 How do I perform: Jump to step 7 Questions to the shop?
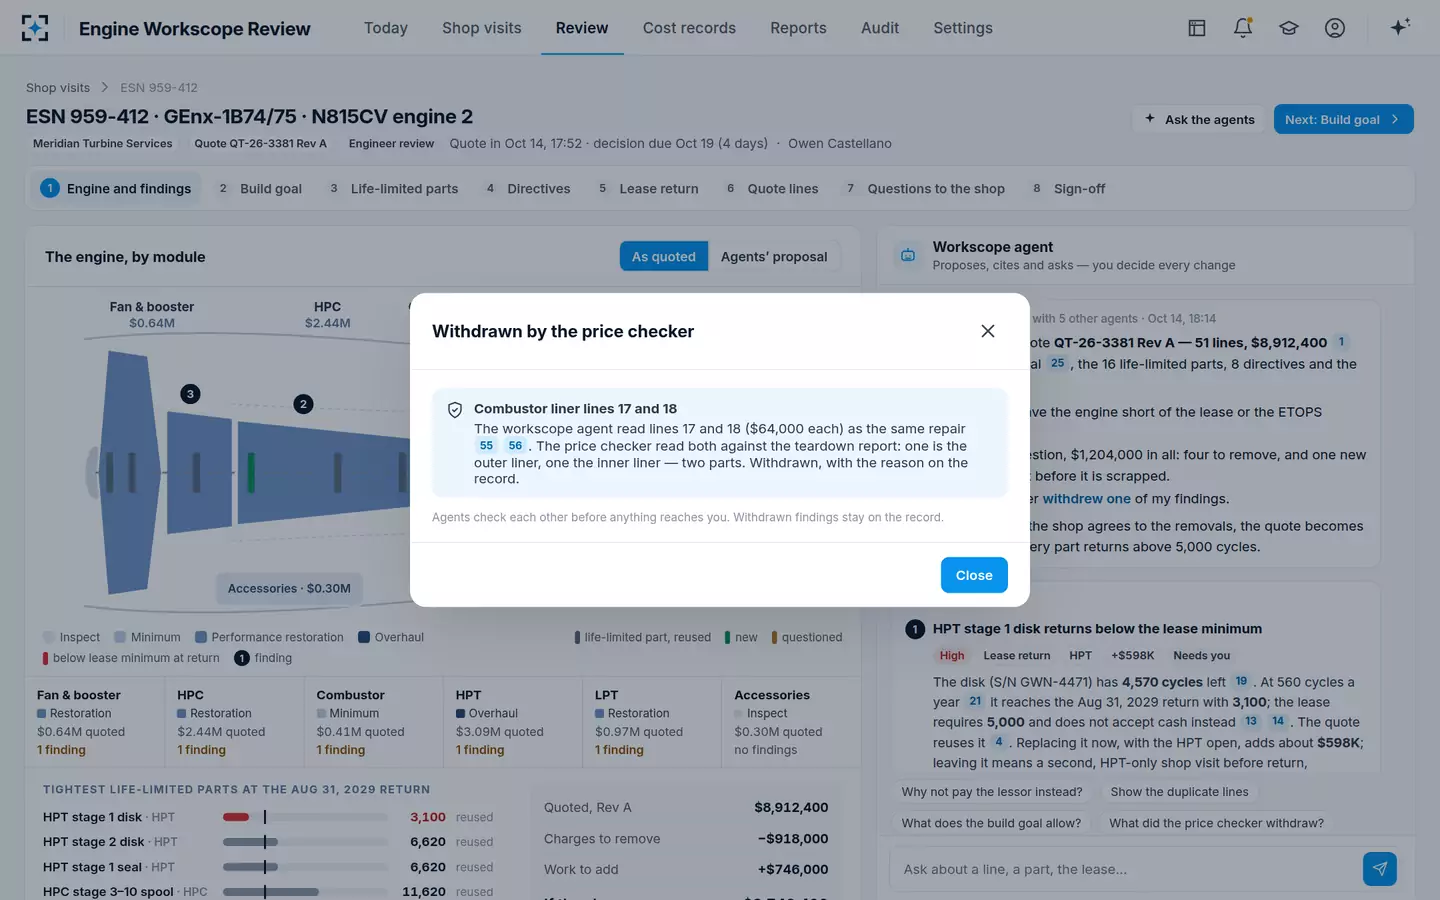[925, 189]
